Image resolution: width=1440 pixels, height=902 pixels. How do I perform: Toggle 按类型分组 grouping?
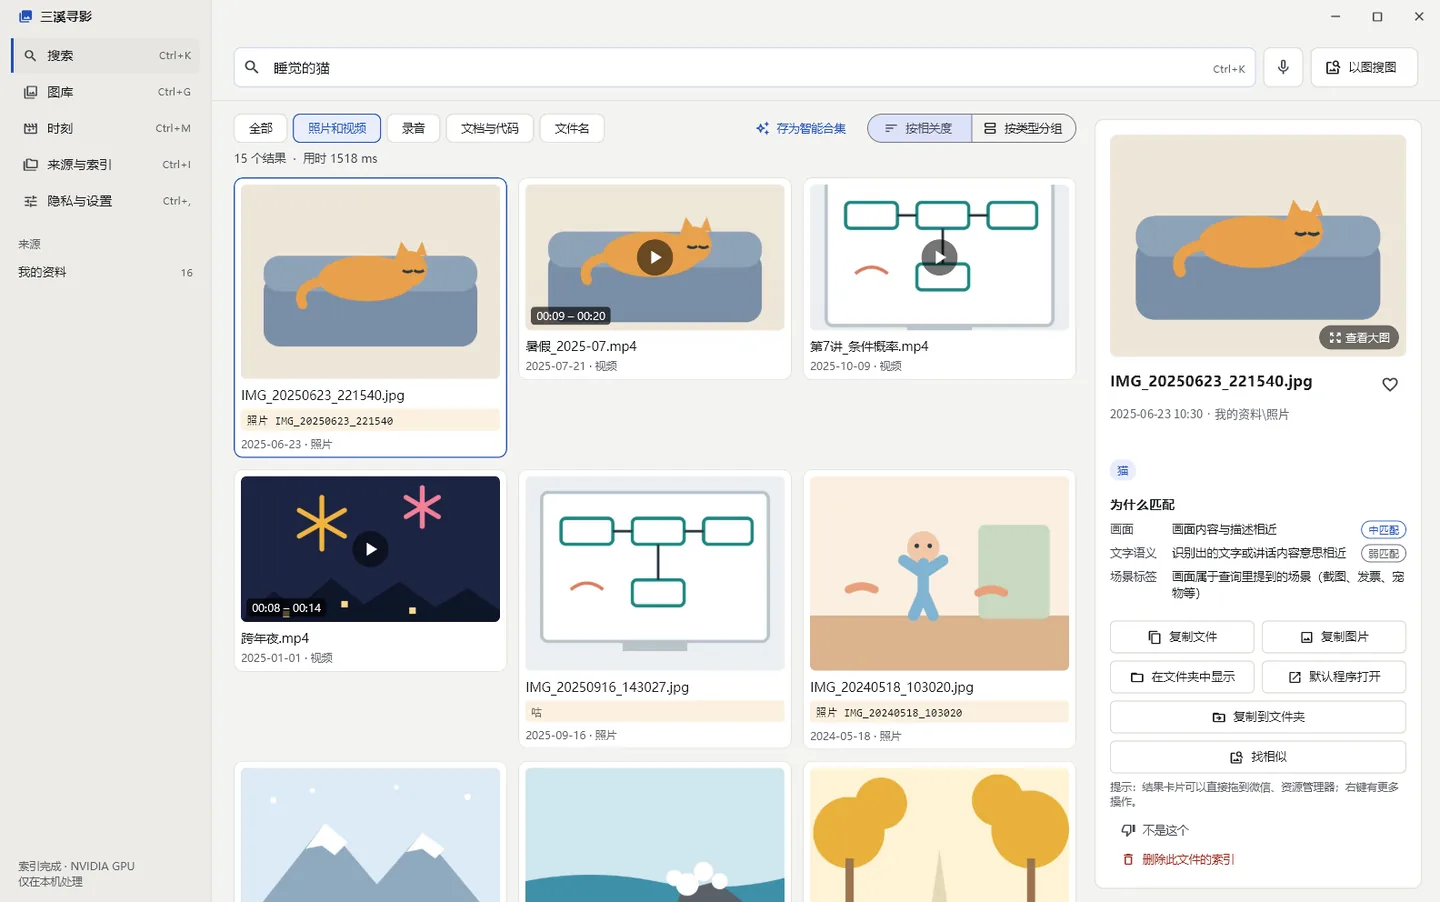tap(1023, 128)
